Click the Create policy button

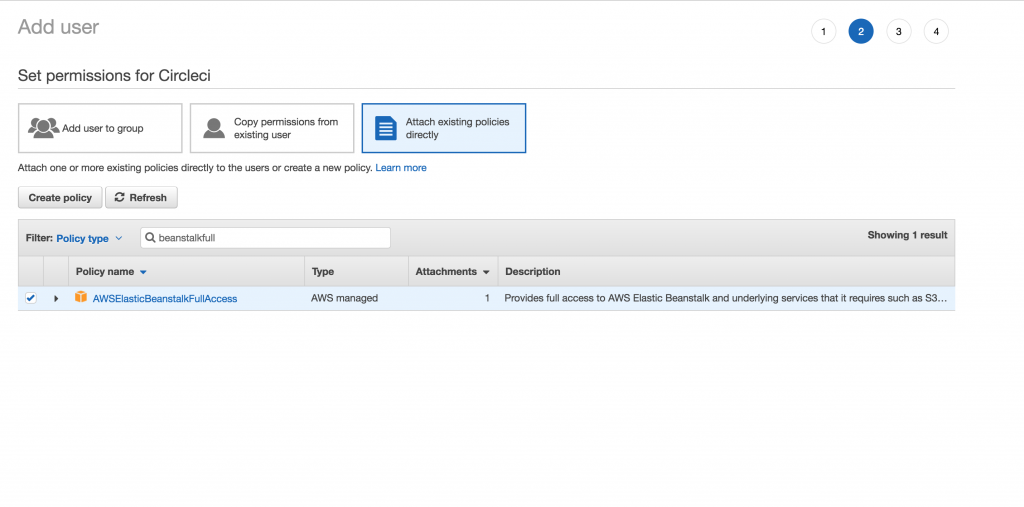pos(60,197)
